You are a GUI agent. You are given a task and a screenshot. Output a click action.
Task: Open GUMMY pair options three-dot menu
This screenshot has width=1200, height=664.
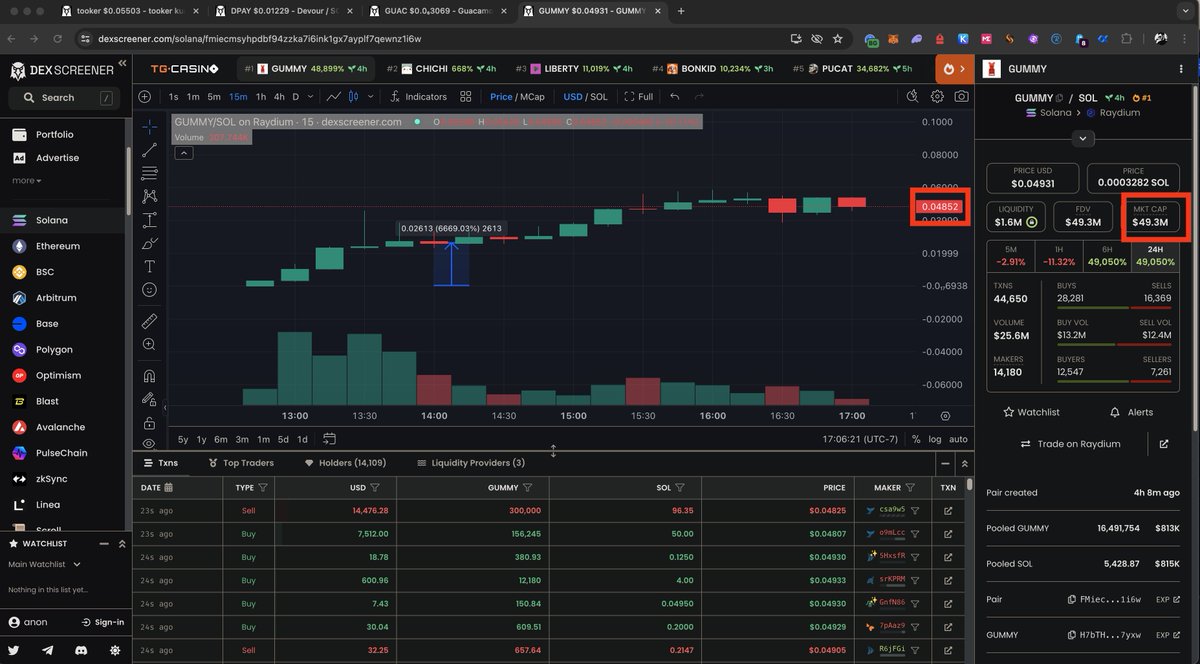tap(1183, 69)
